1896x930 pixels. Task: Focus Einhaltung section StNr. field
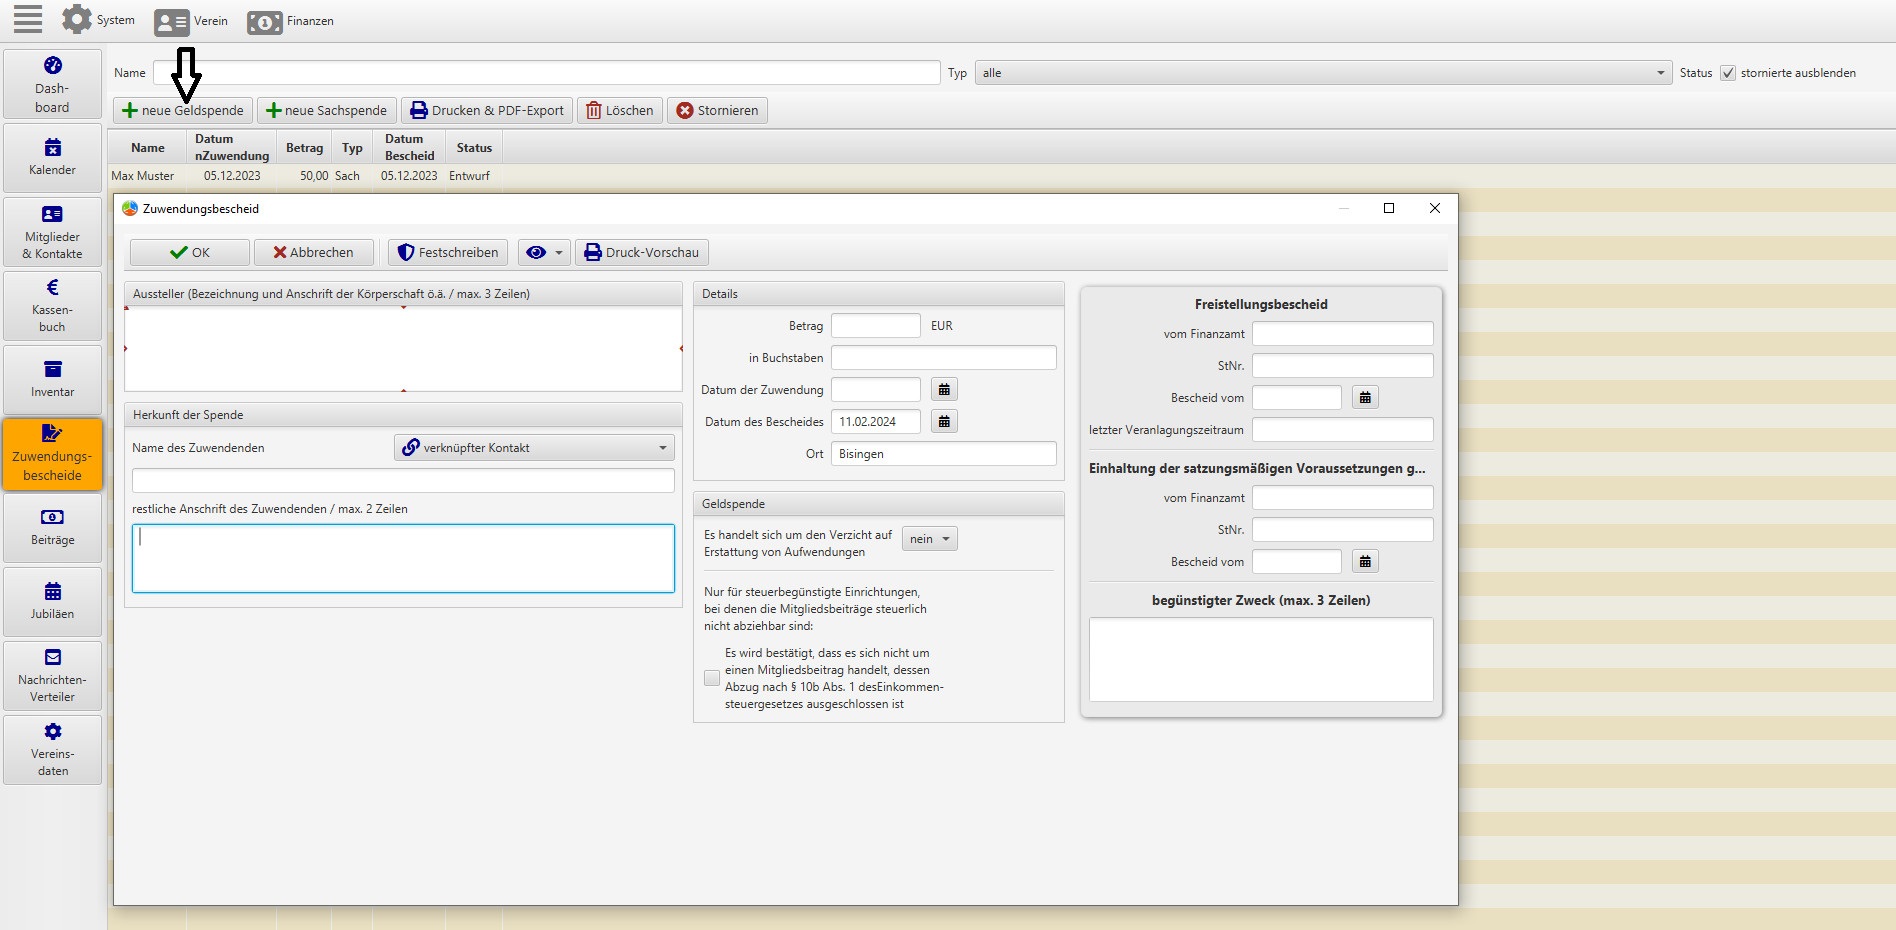coord(1343,530)
